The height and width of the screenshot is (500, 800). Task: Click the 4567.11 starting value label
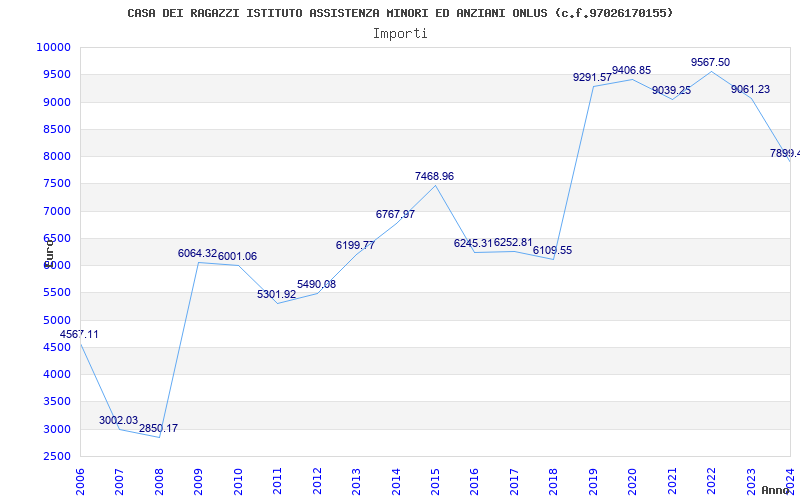pyautogui.click(x=79, y=335)
